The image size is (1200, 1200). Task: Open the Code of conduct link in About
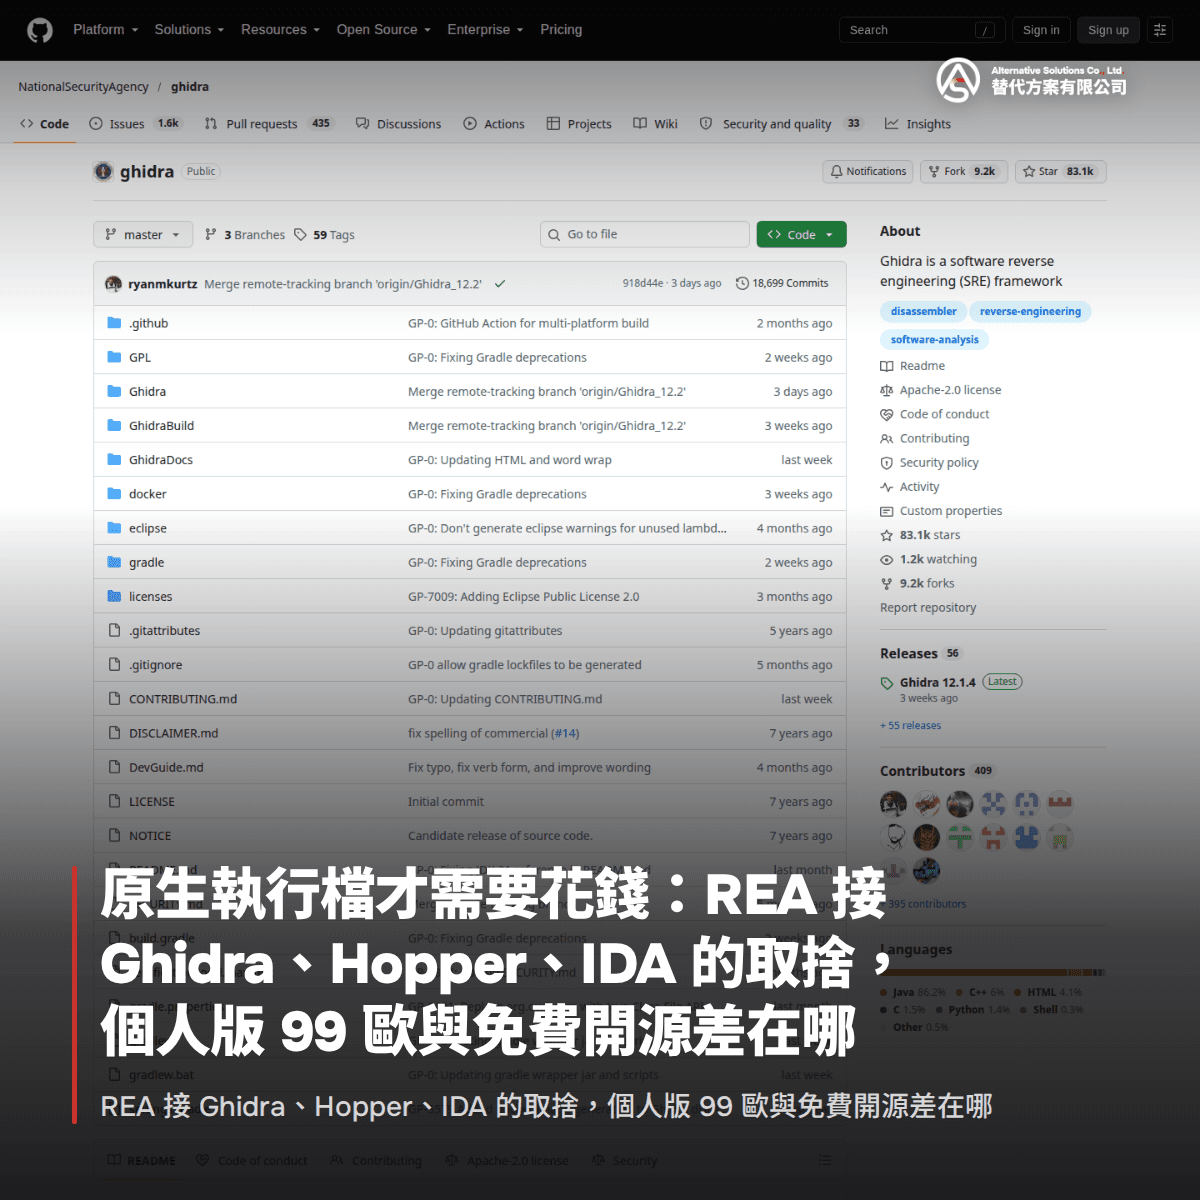point(934,414)
